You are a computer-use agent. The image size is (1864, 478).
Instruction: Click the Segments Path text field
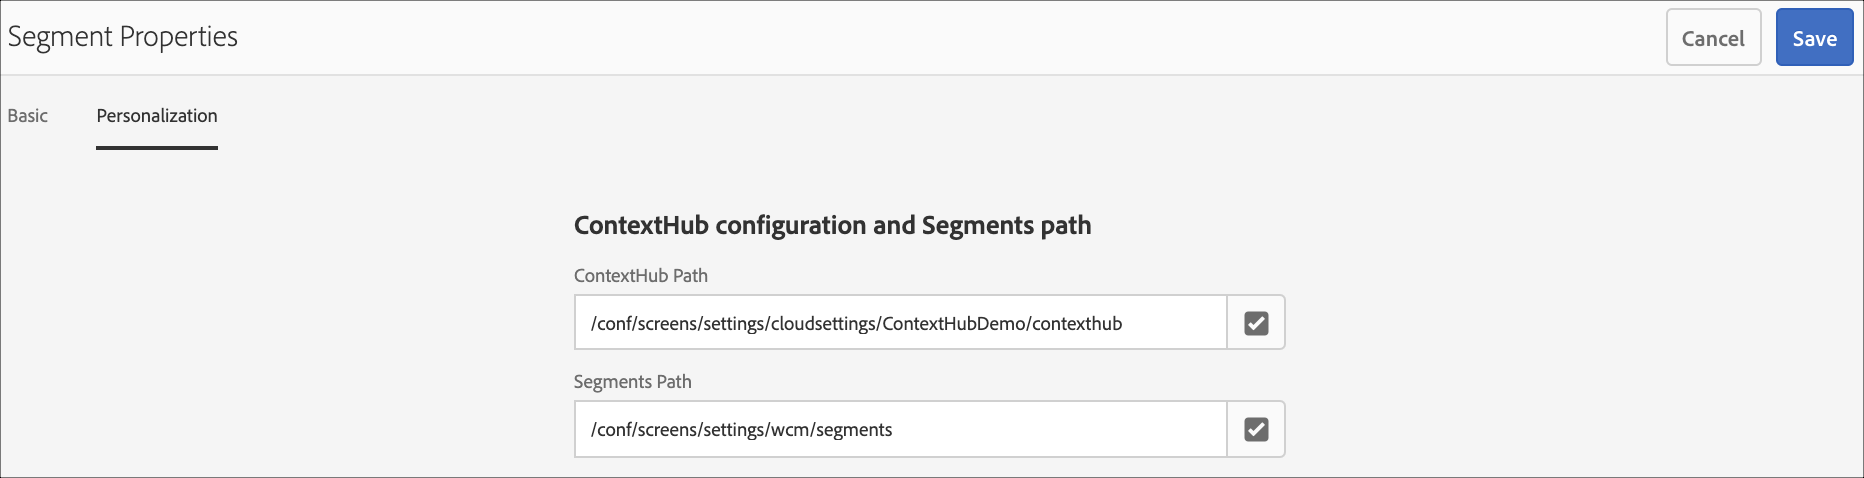tap(900, 429)
